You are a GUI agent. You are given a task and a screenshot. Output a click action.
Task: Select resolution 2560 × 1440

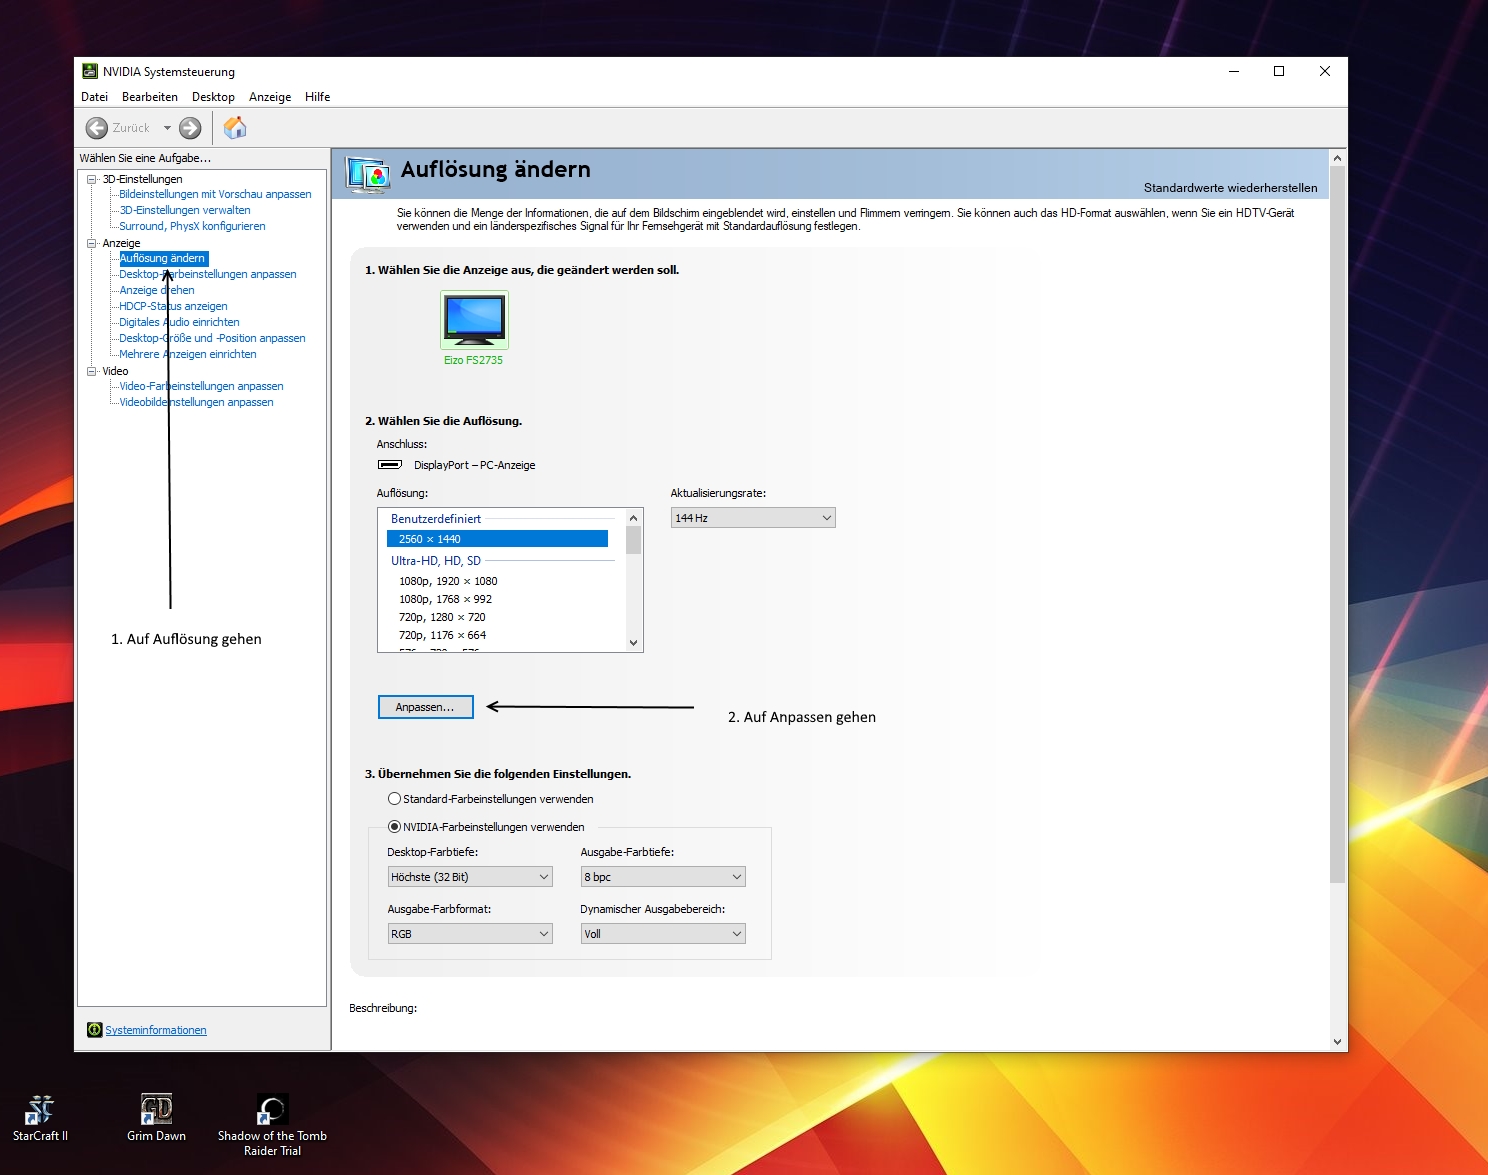pos(497,539)
